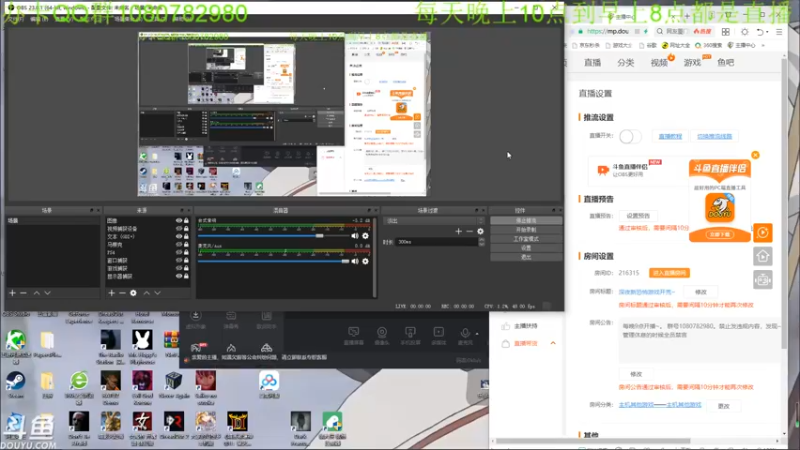Select the 游戏 tab on Douyu page
The width and height of the screenshot is (800, 450).
[692, 63]
